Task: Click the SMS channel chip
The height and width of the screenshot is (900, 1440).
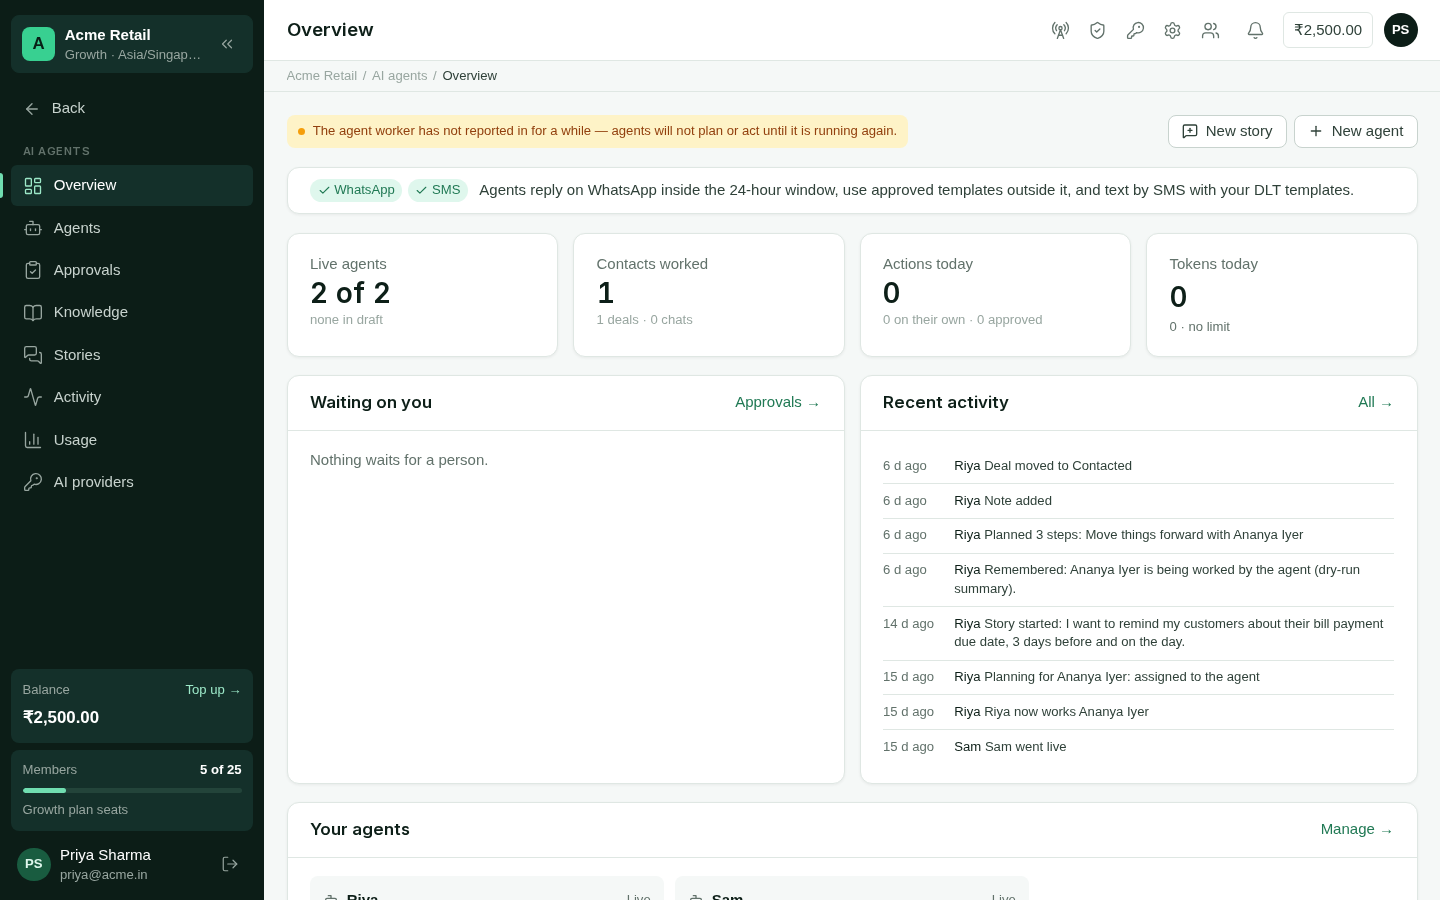Action: (438, 190)
